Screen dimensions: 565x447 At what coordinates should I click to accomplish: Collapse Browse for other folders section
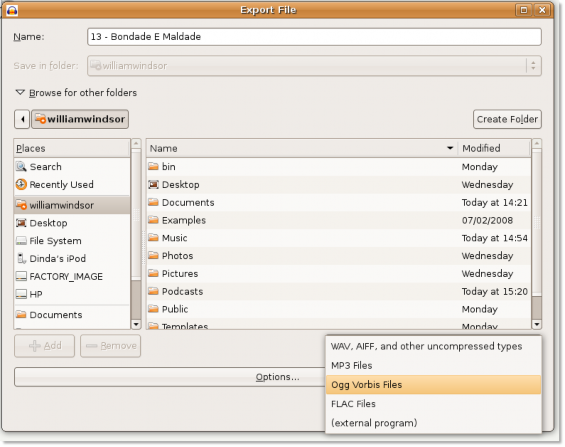pos(20,93)
